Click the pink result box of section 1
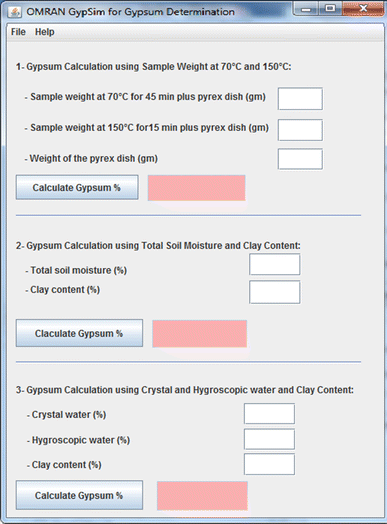The width and height of the screenshot is (387, 524). click(197, 188)
